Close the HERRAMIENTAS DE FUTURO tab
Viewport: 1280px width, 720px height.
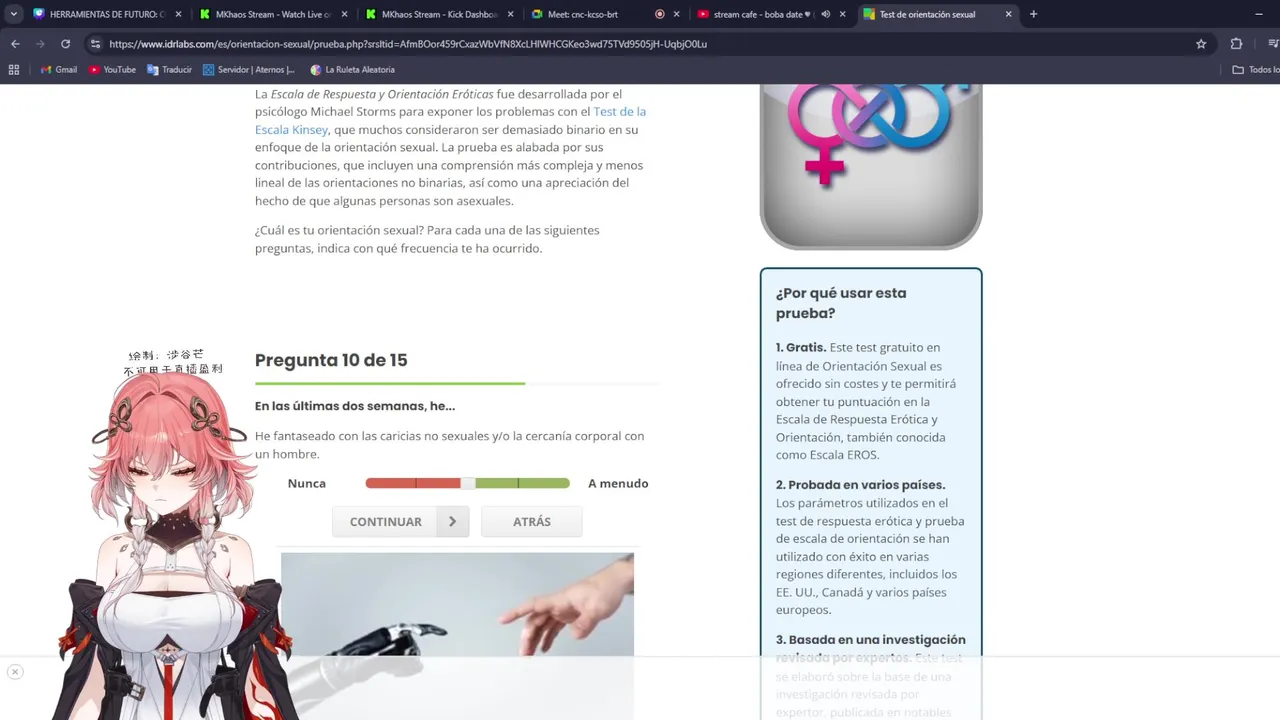178,14
